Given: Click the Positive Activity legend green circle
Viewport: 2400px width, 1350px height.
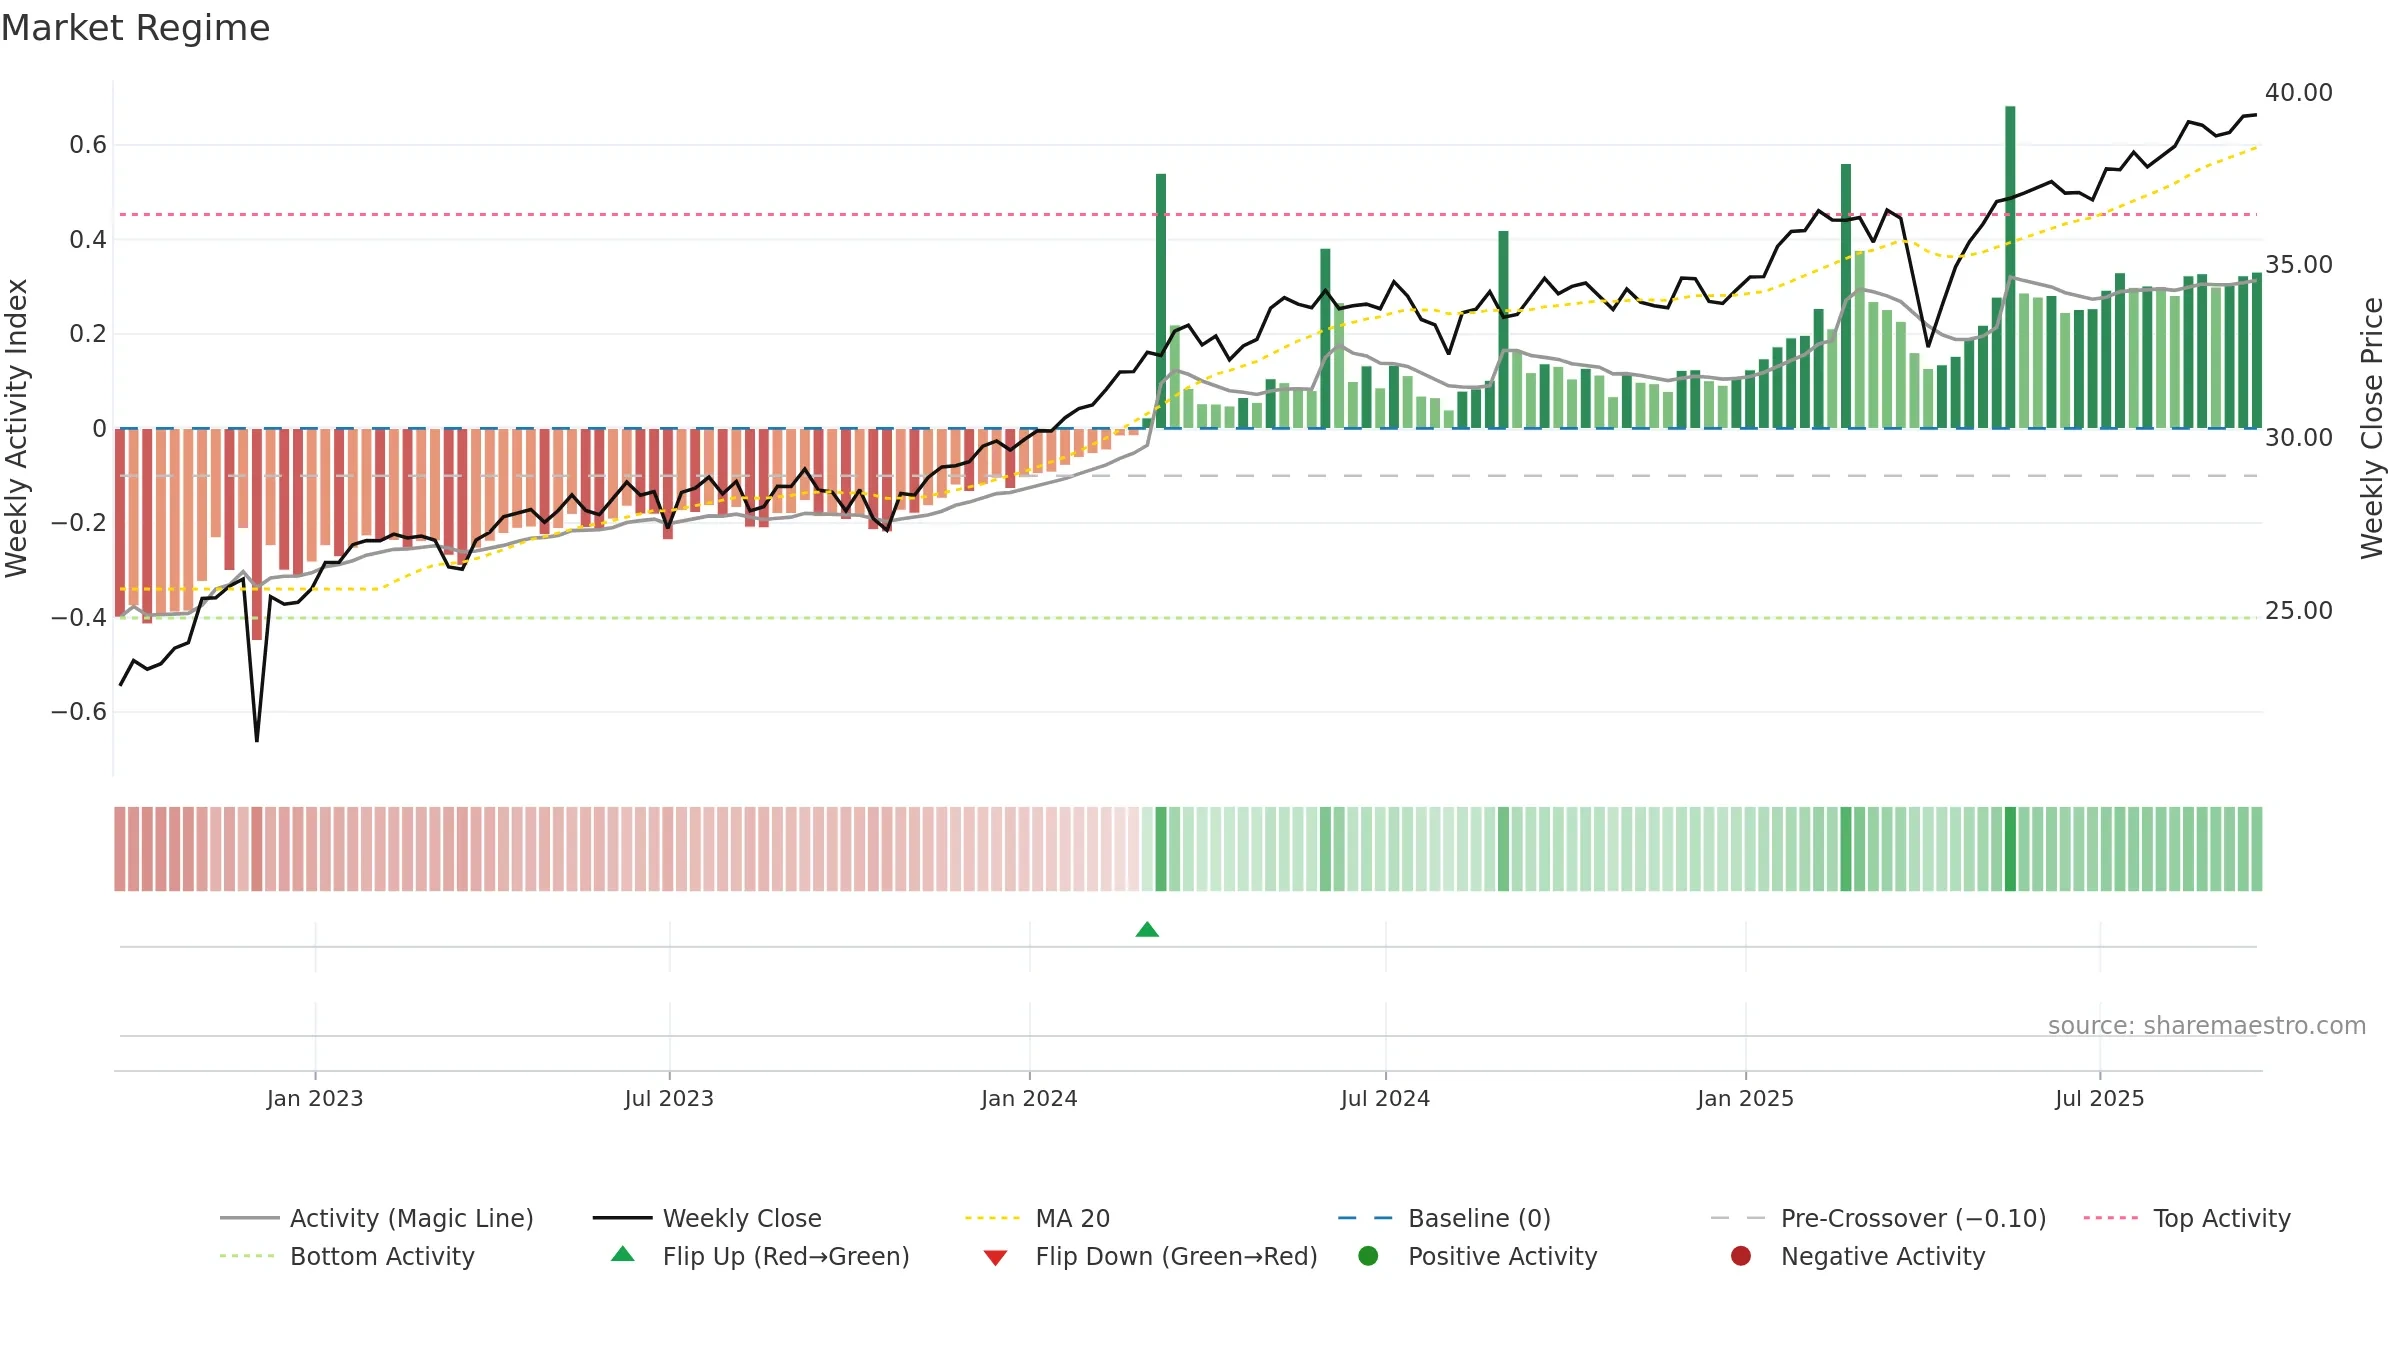Looking at the screenshot, I should pyautogui.click(x=1368, y=1255).
